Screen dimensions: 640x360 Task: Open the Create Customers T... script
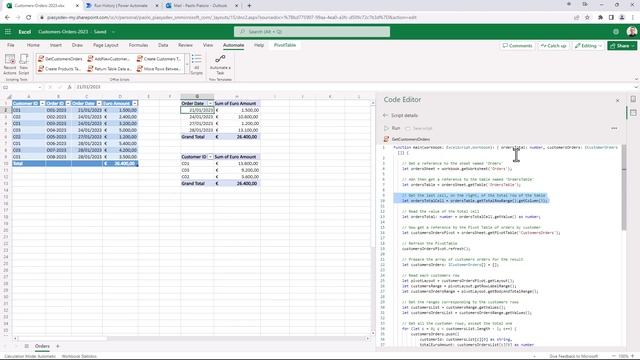coord(159,59)
